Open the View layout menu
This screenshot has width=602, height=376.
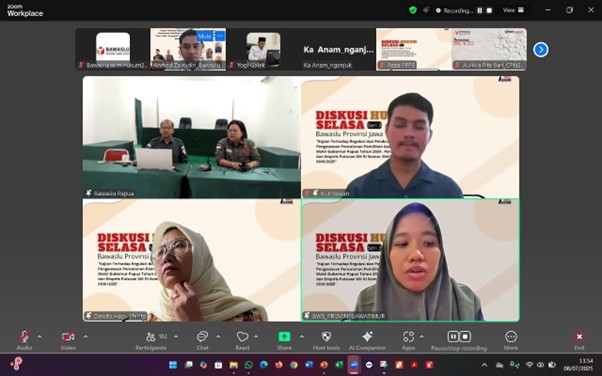(x=513, y=10)
